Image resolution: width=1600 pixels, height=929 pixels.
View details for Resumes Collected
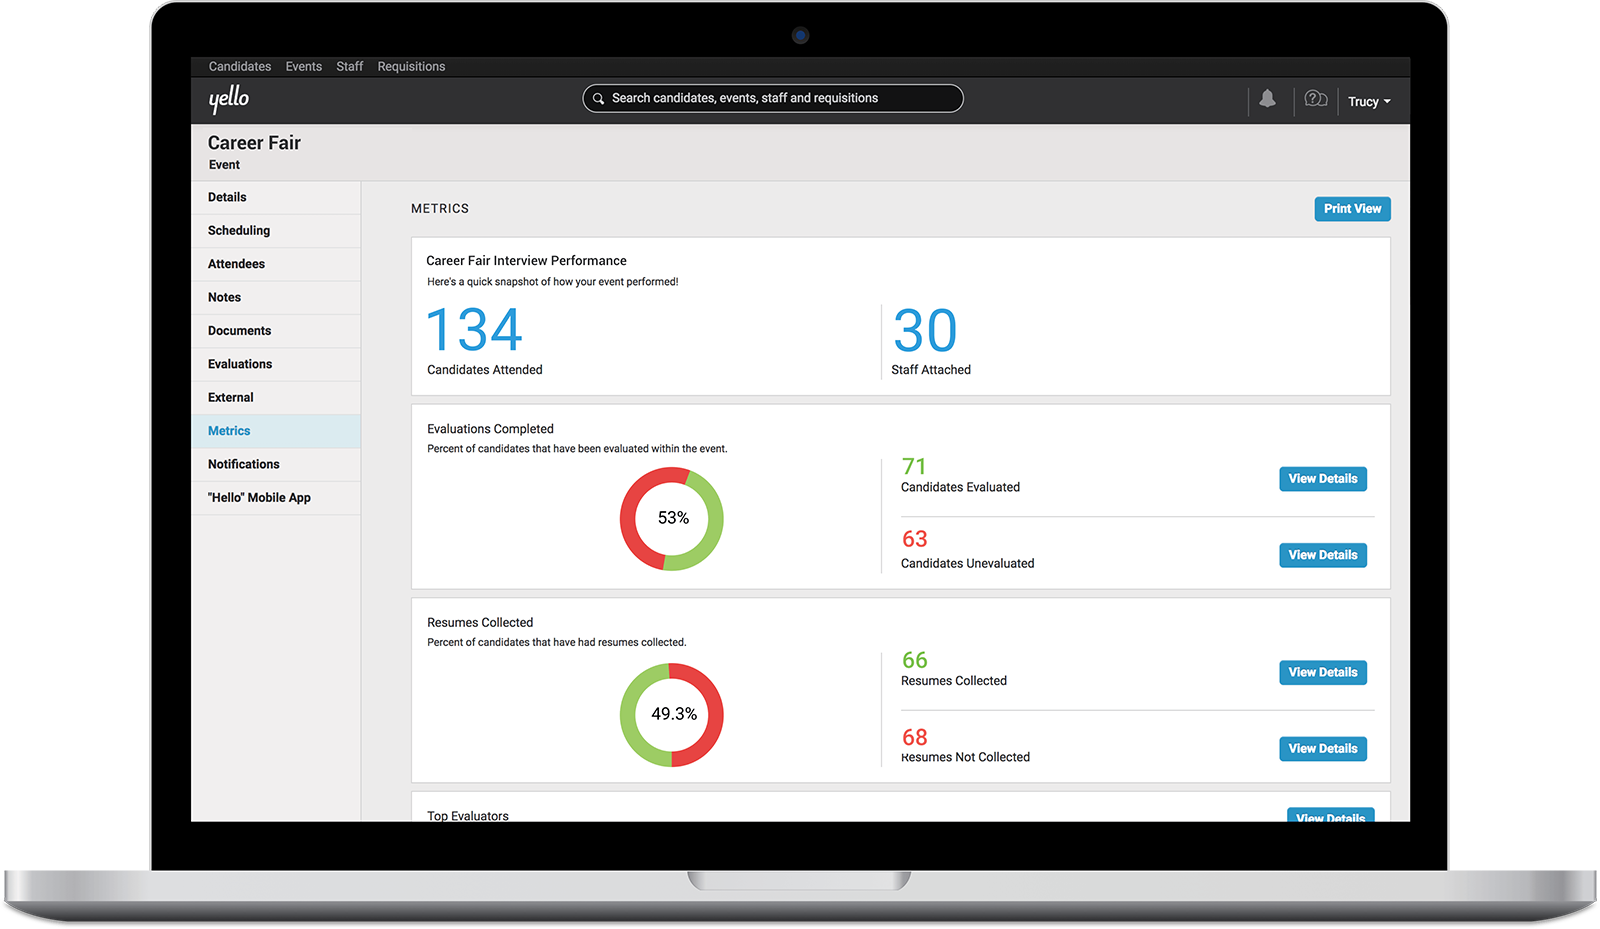click(1323, 672)
